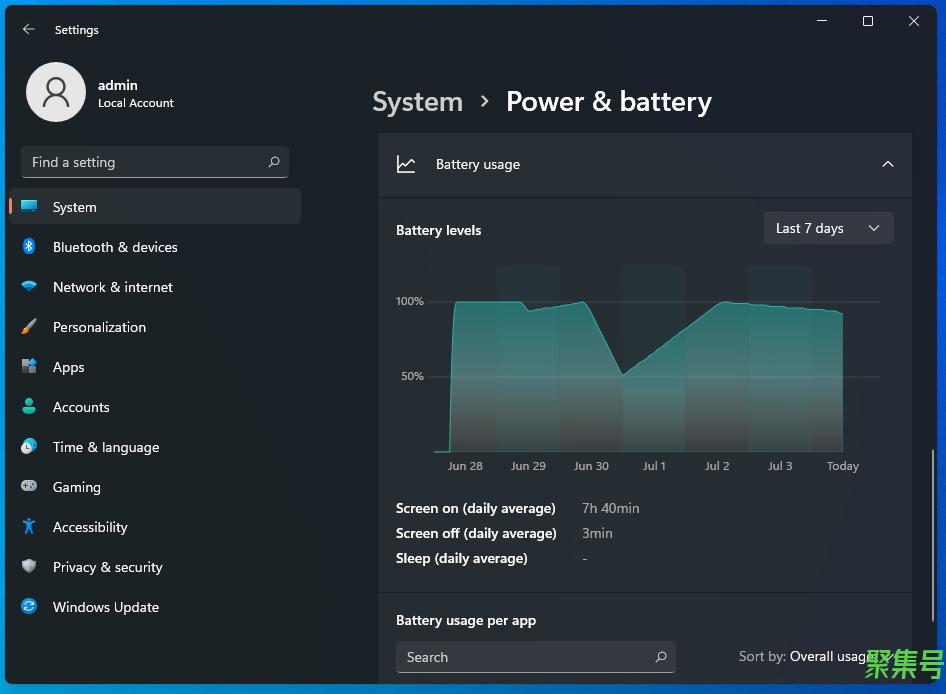Click the 3min screen off value
Screen dimensions: 946x694
(597, 533)
